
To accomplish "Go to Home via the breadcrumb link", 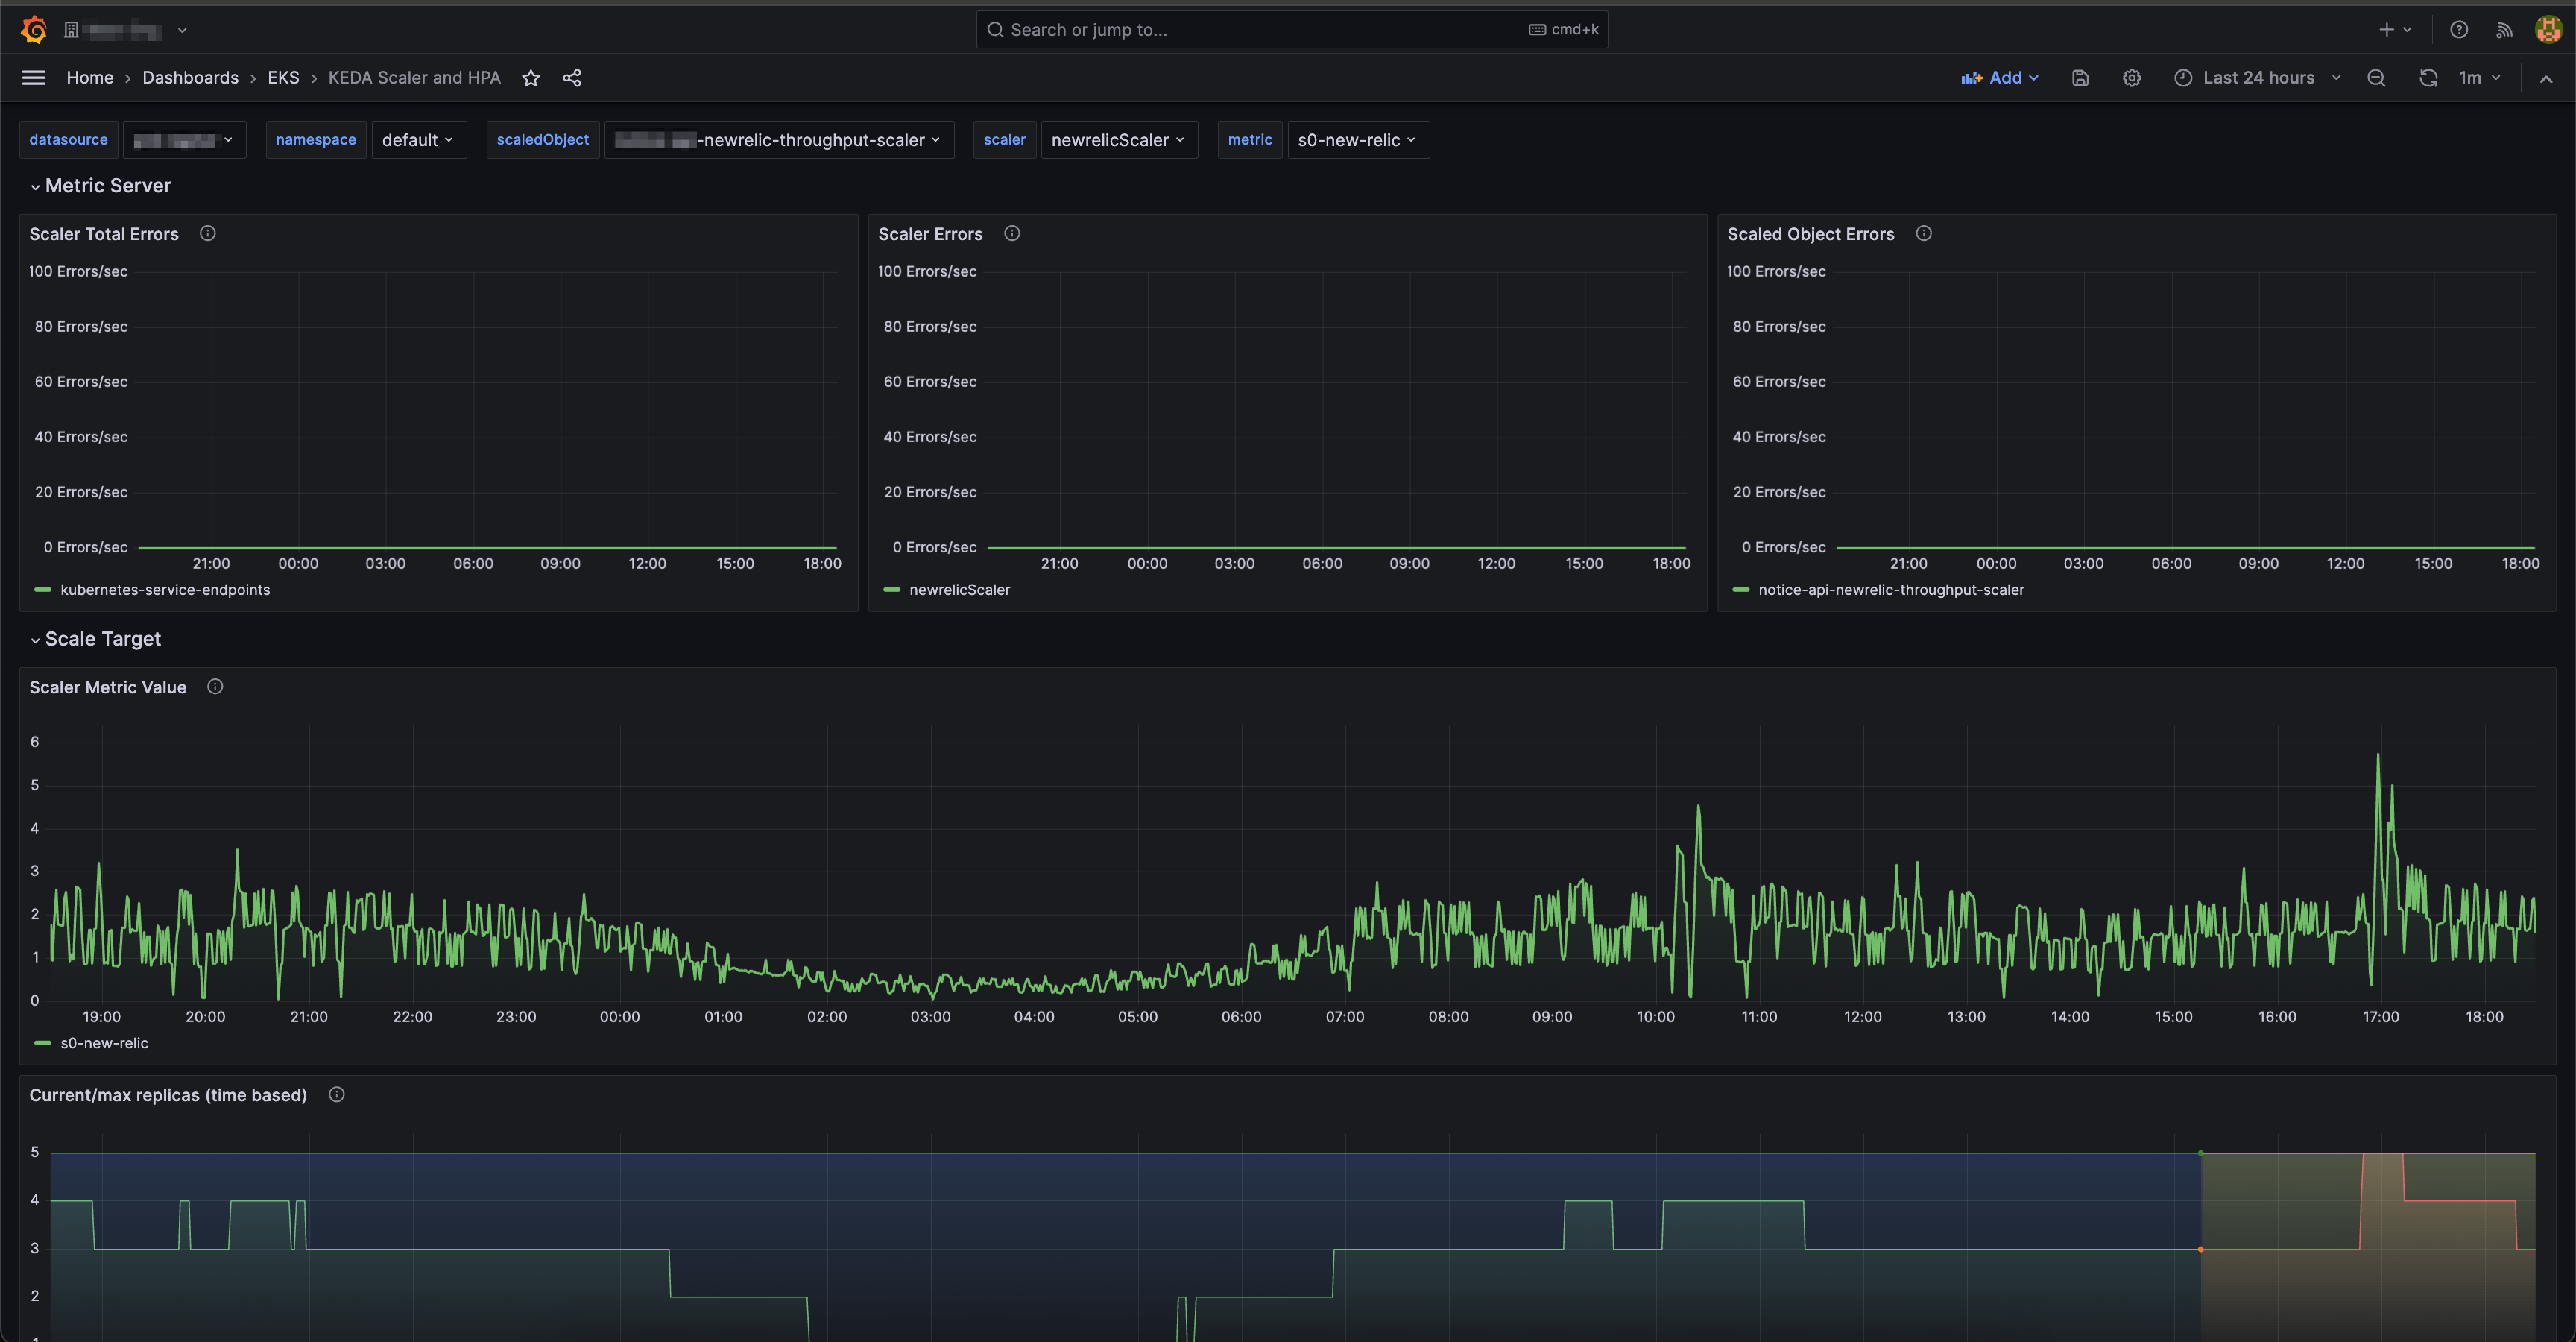I will [90, 77].
